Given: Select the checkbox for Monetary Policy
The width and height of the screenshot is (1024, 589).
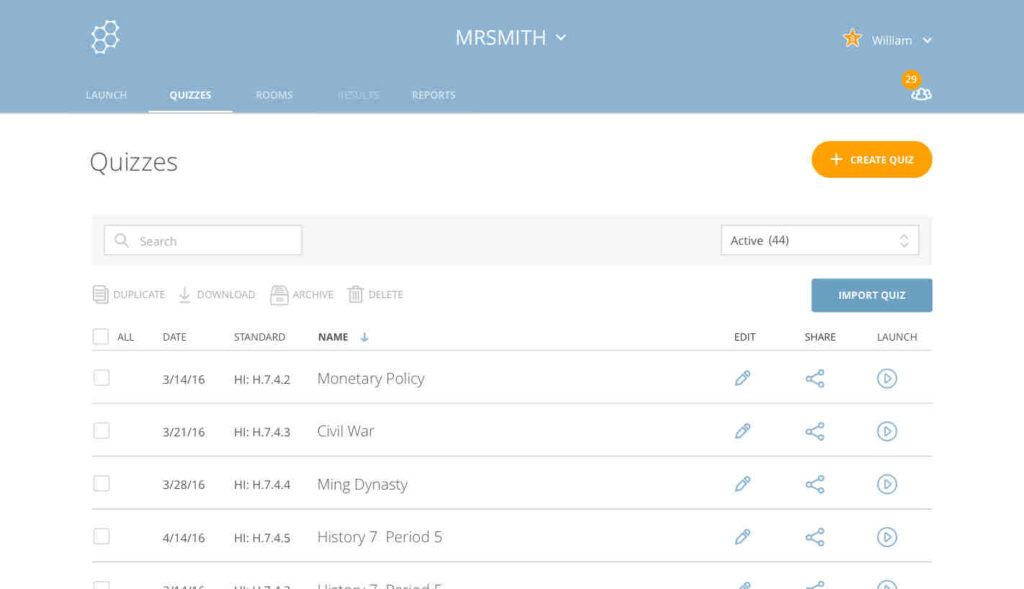Looking at the screenshot, I should [x=101, y=378].
